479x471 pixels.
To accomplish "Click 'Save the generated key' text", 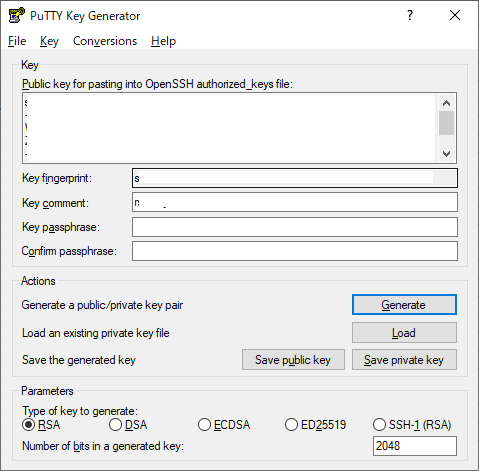I will click(79, 360).
